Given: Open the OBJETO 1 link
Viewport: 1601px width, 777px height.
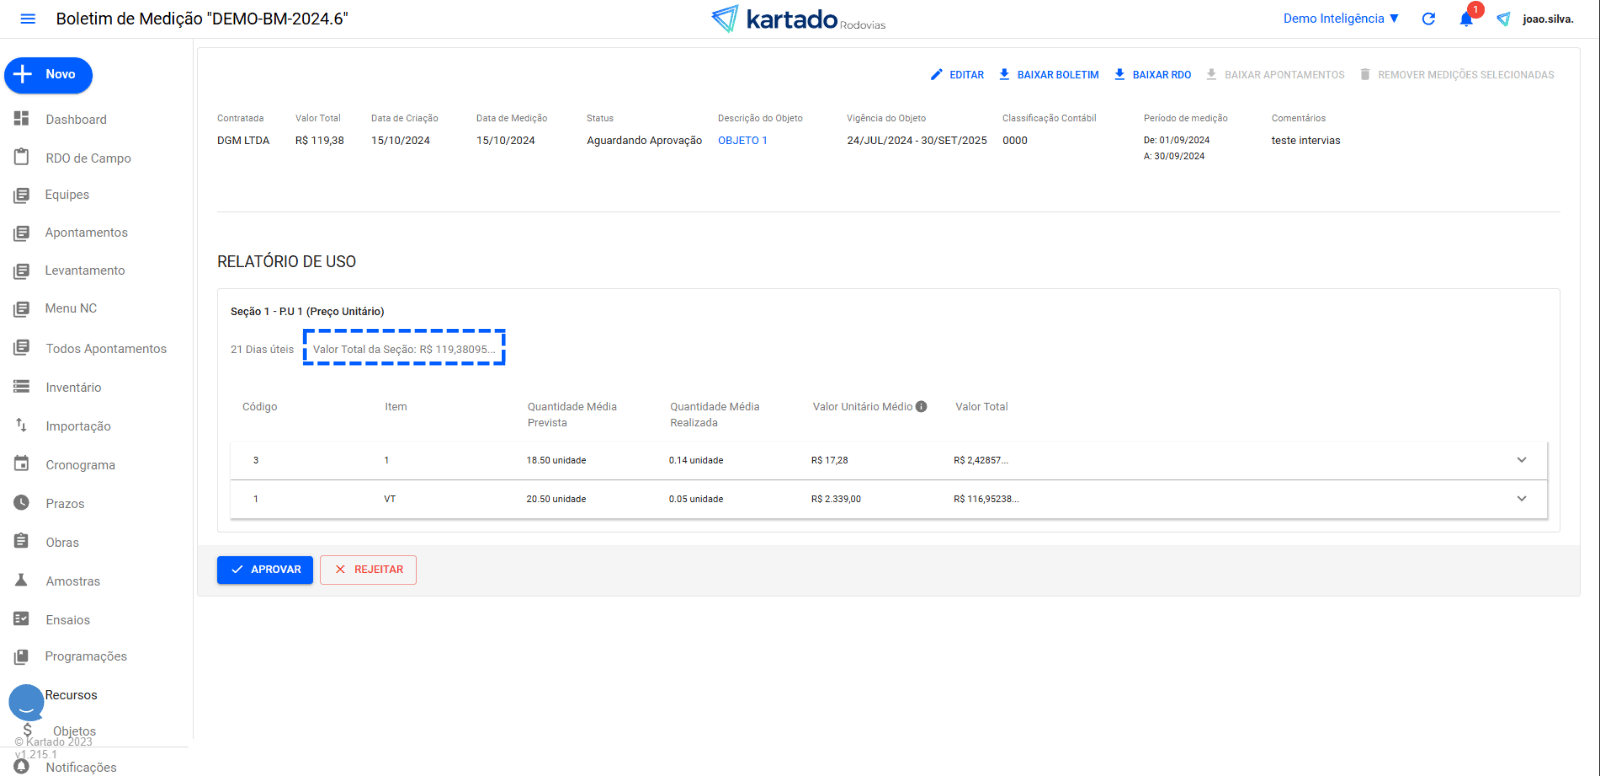Looking at the screenshot, I should click(742, 141).
